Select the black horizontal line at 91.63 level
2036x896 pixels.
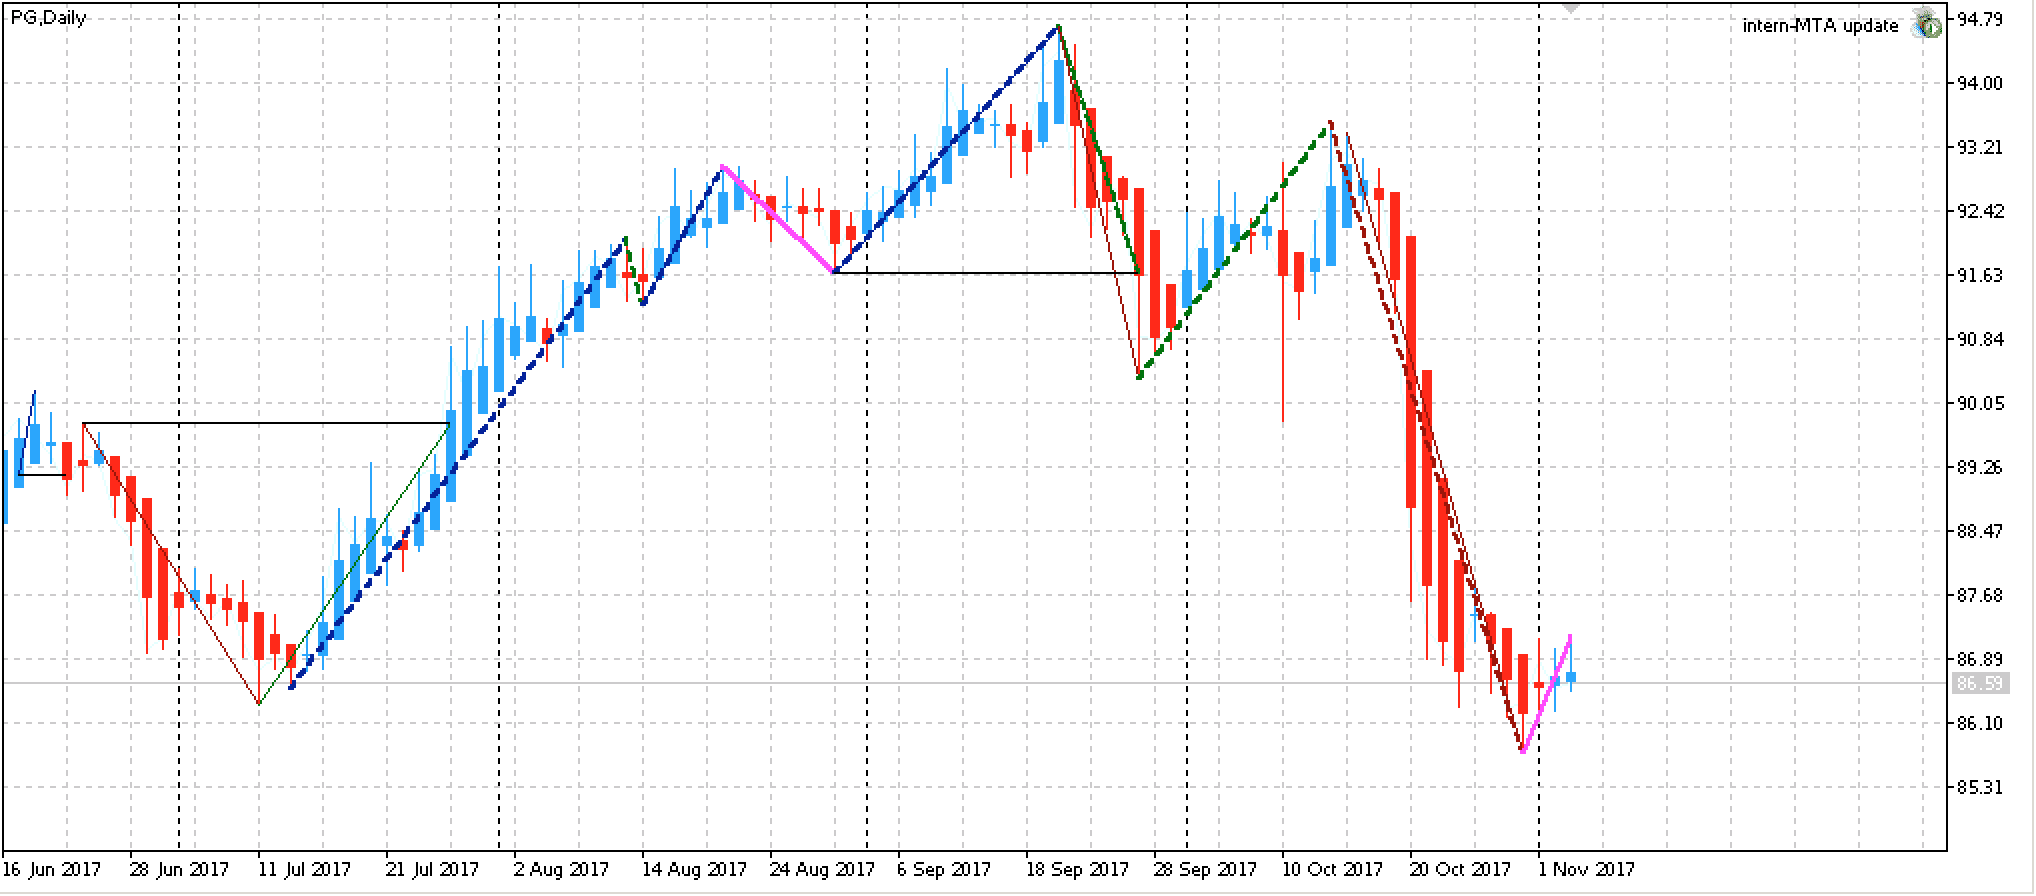pos(985,273)
